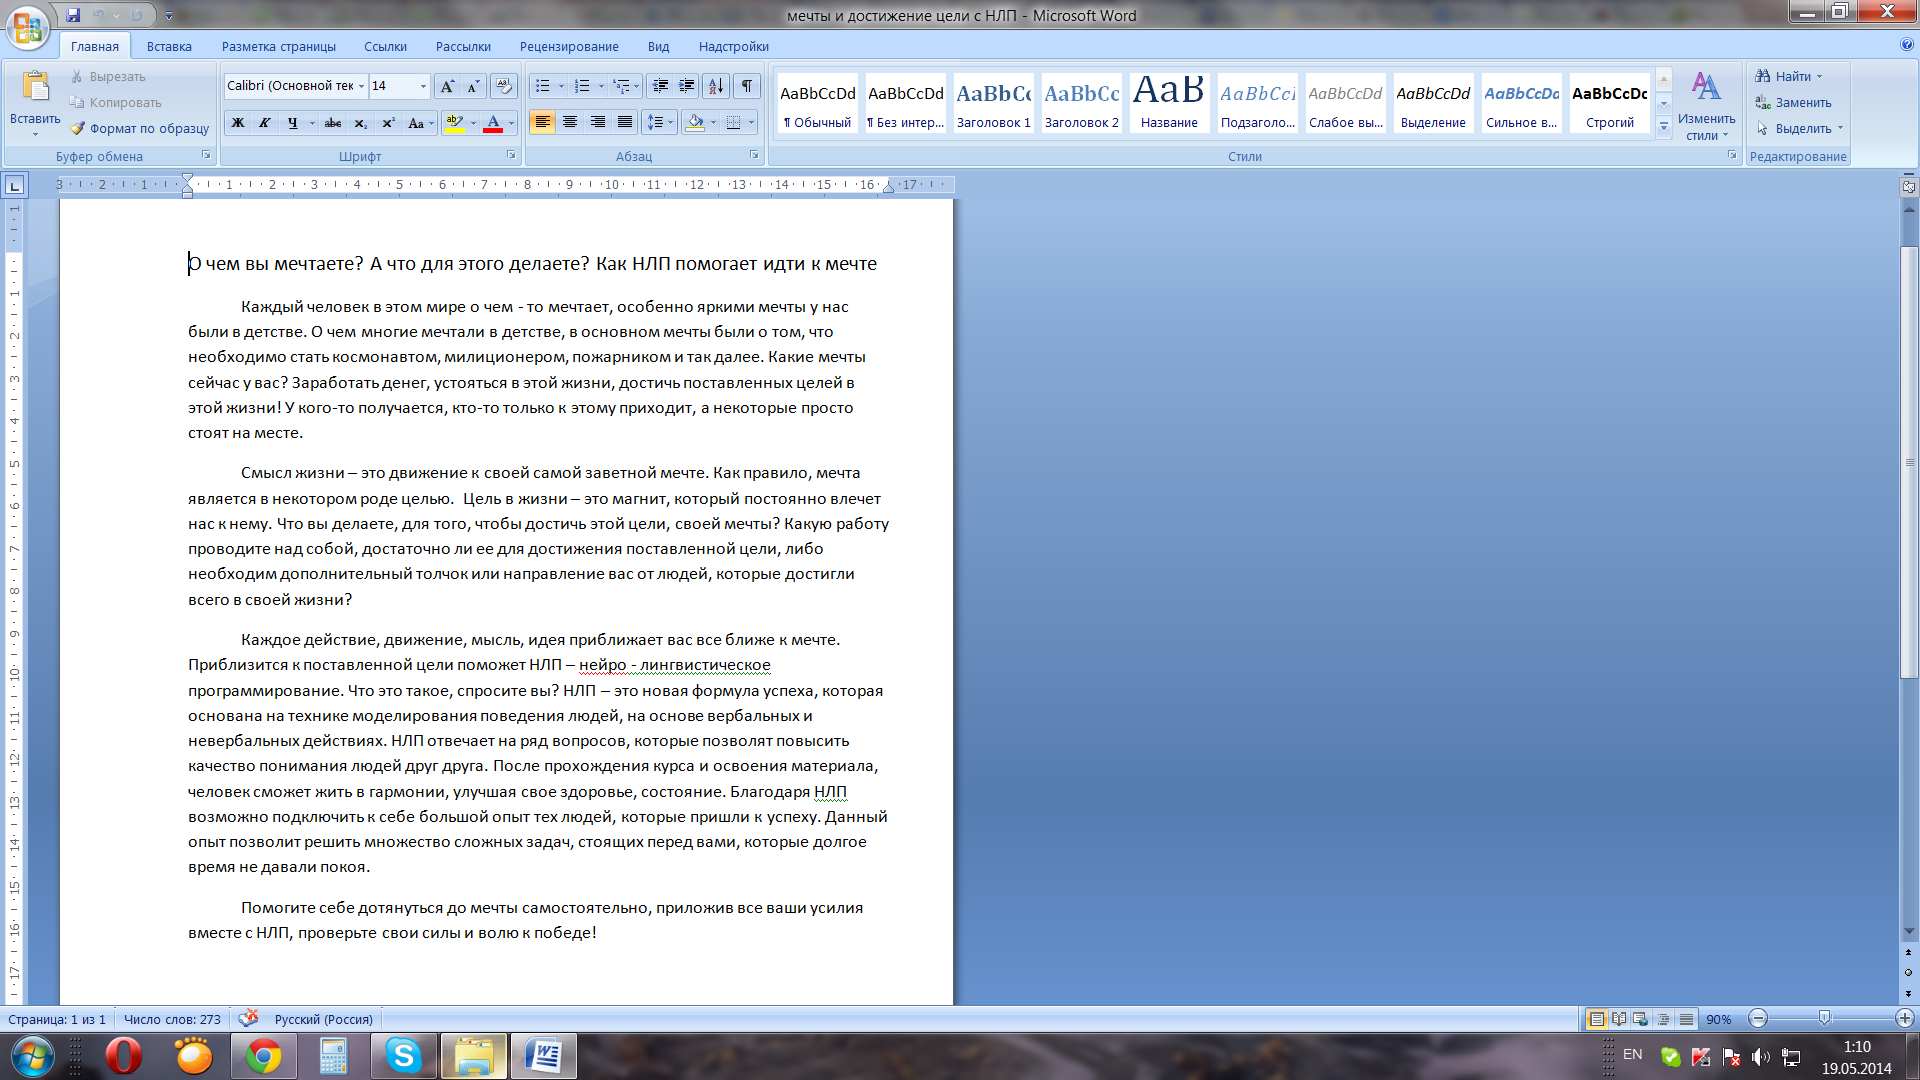The width and height of the screenshot is (1920, 1080).
Task: Switch to full screen reading view
Action: [x=1619, y=1019]
